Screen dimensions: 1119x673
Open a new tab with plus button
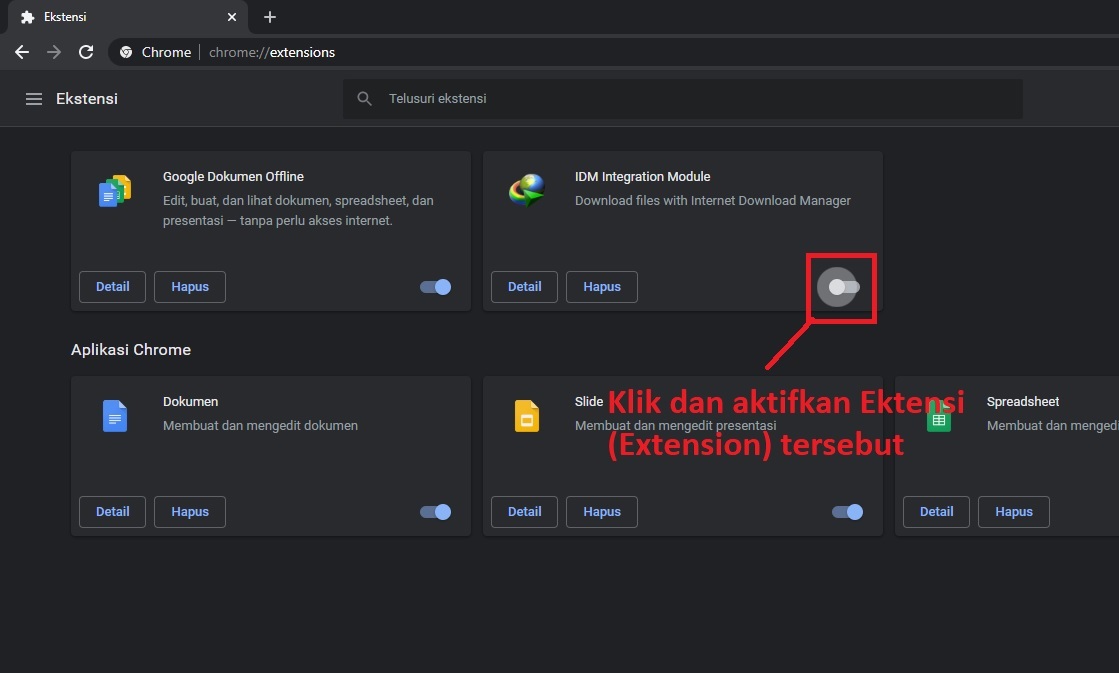[x=270, y=17]
